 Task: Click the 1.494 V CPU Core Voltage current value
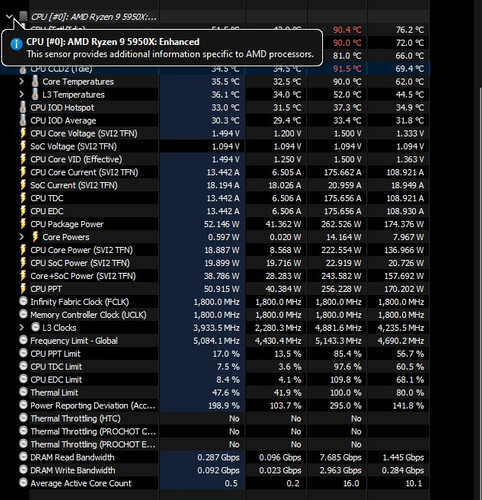point(226,133)
